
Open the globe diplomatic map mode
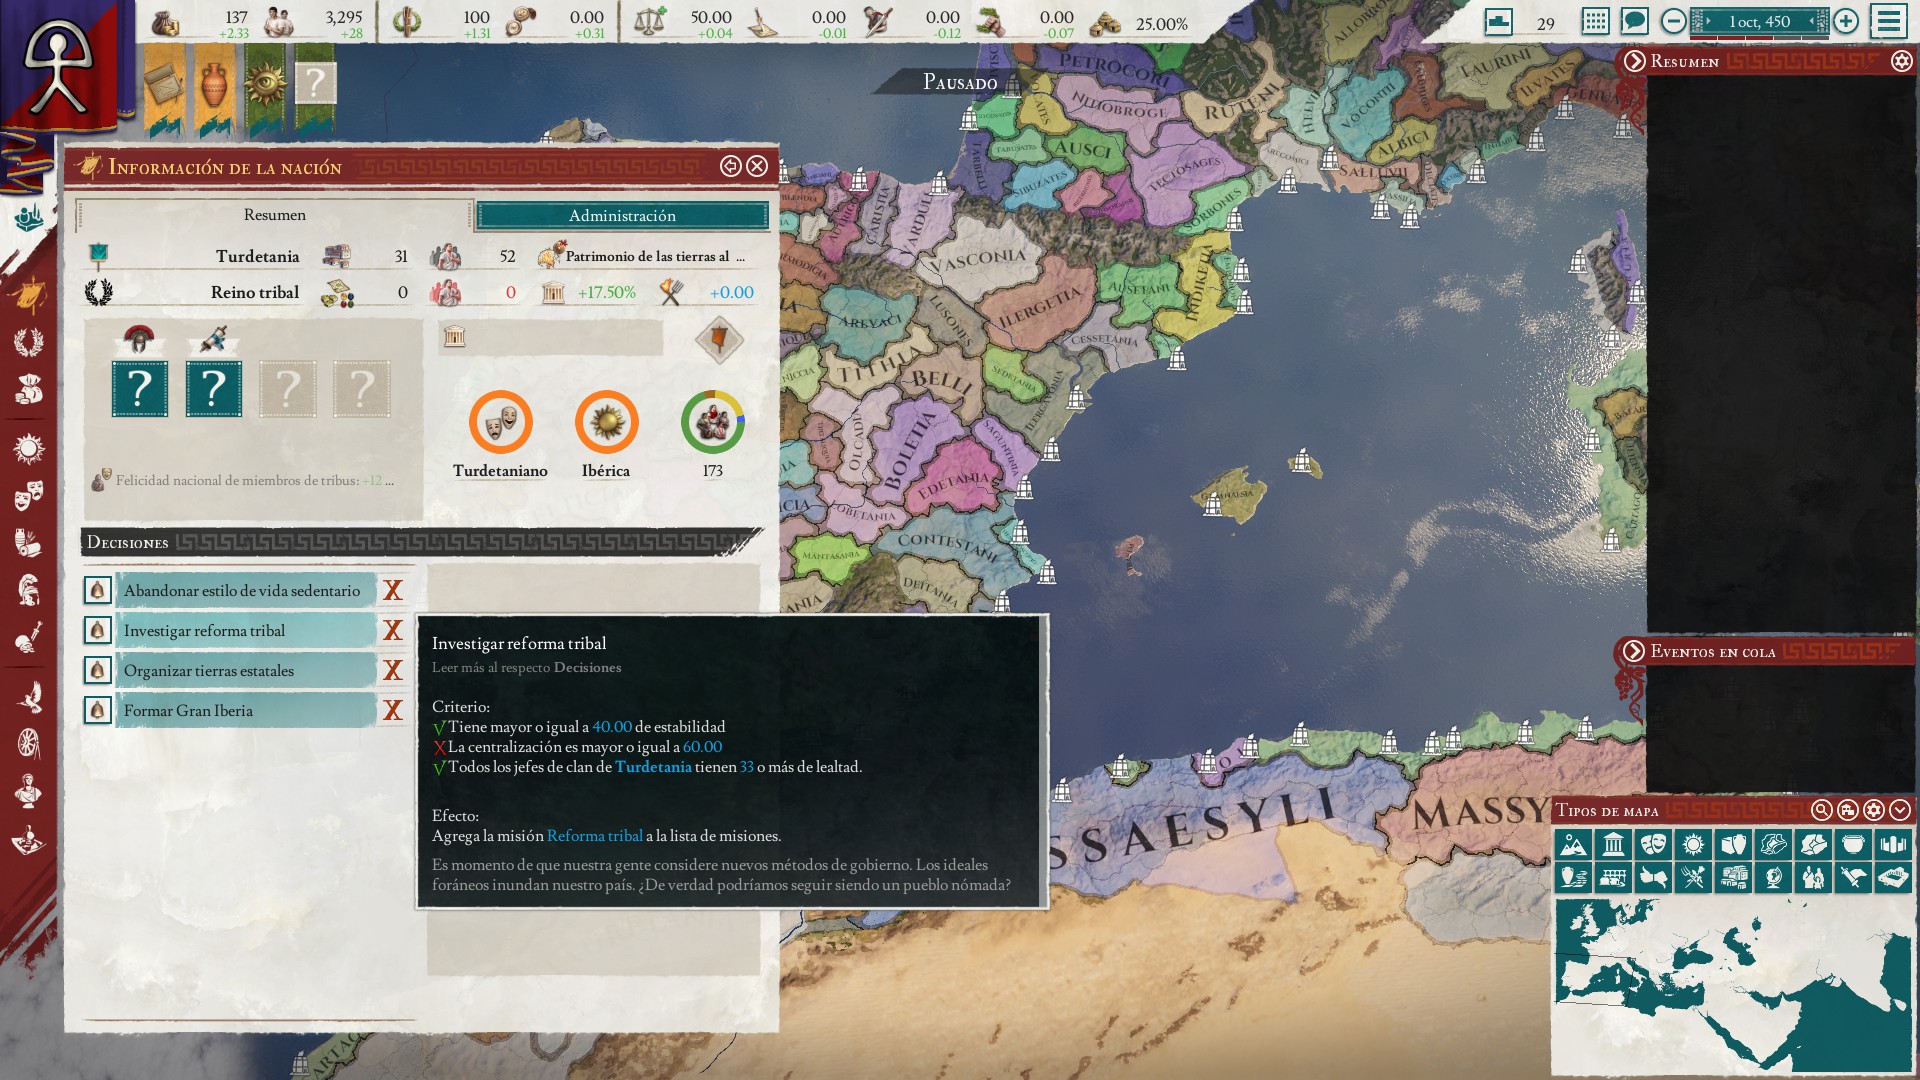1773,878
